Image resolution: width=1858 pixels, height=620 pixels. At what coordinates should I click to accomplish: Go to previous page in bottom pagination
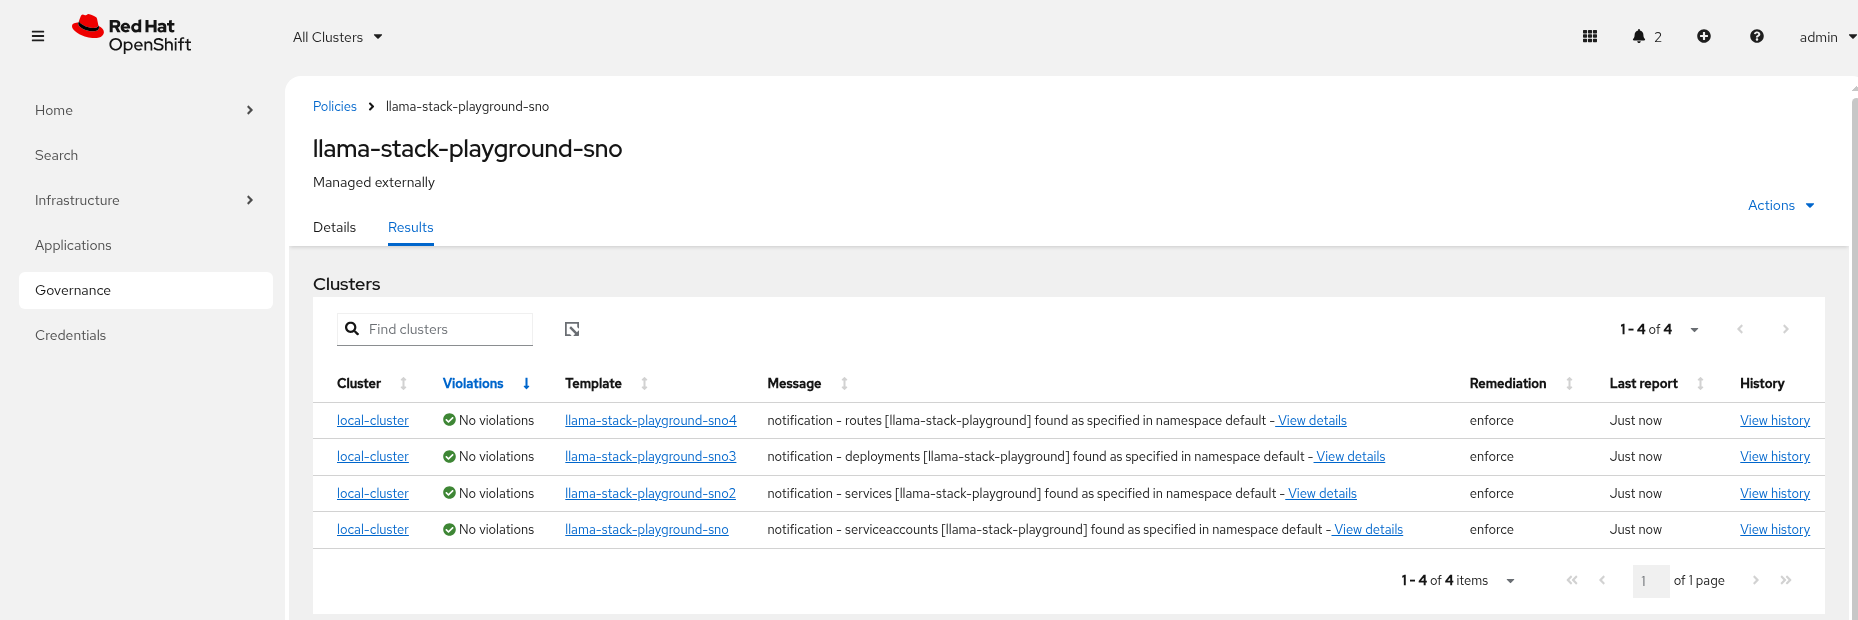(x=1602, y=580)
